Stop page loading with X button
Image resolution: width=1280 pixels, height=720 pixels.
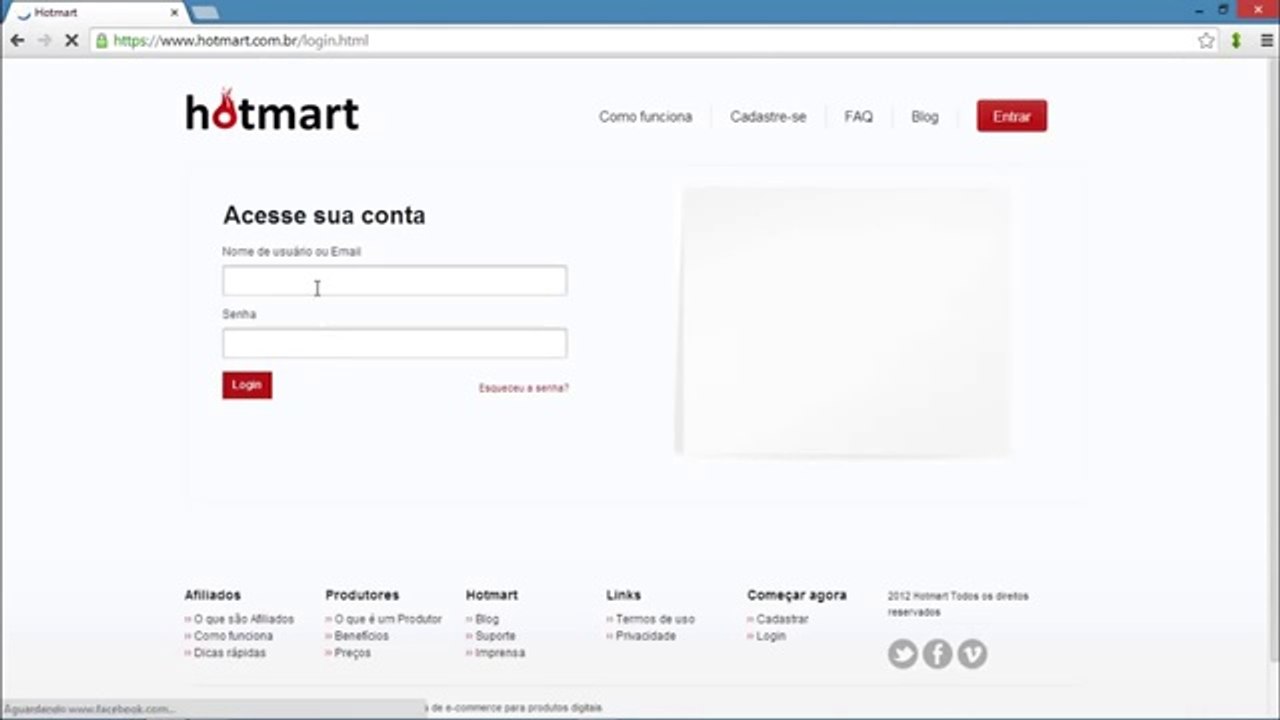tap(71, 41)
